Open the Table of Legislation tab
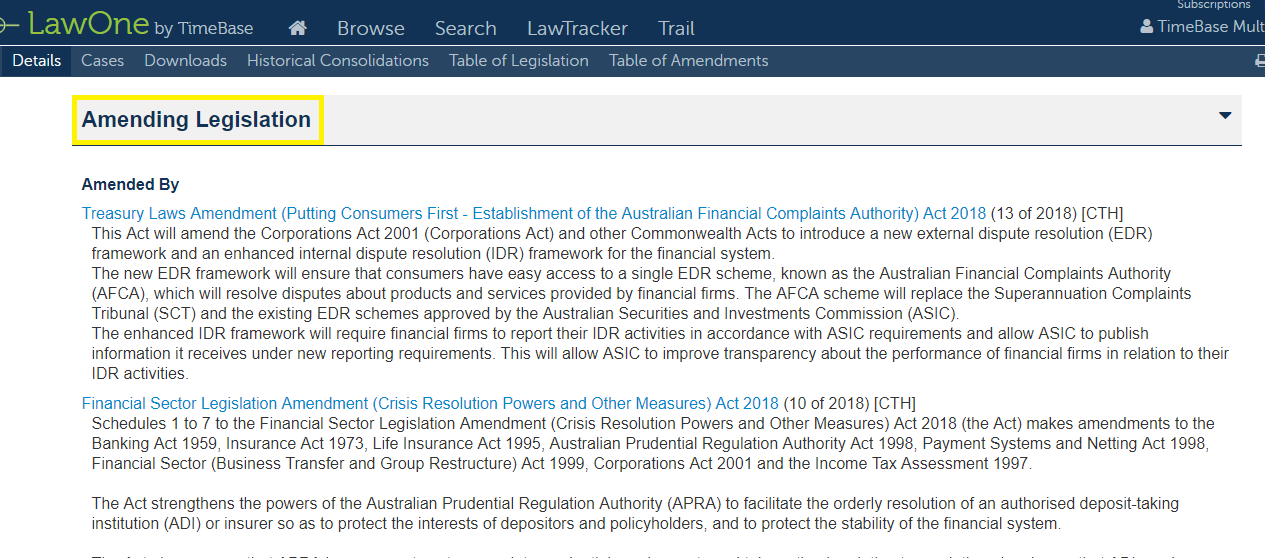This screenshot has height=558, width=1265. pos(519,61)
